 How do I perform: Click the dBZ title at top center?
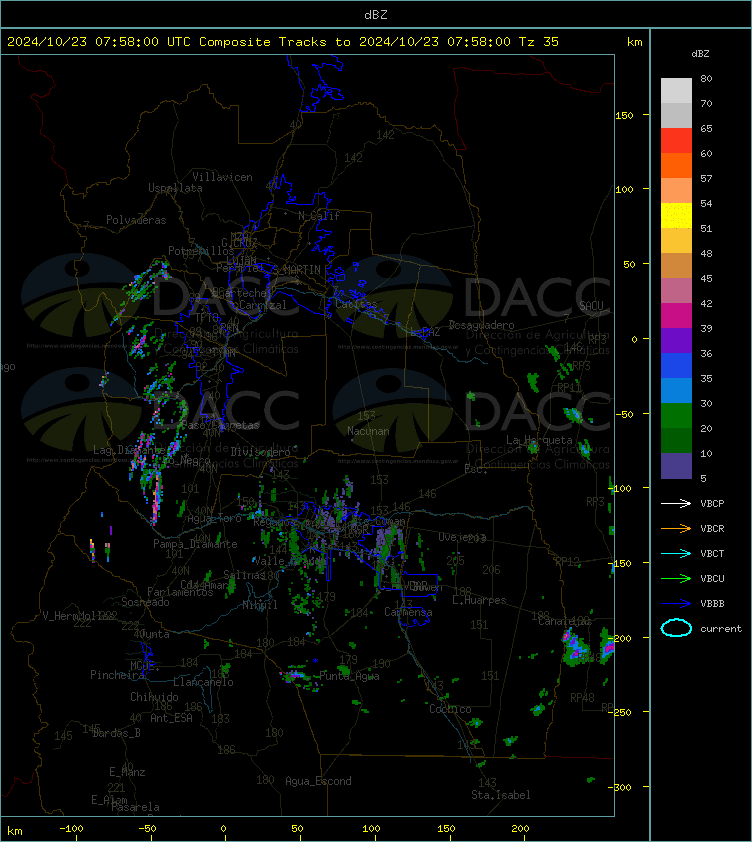click(x=375, y=14)
